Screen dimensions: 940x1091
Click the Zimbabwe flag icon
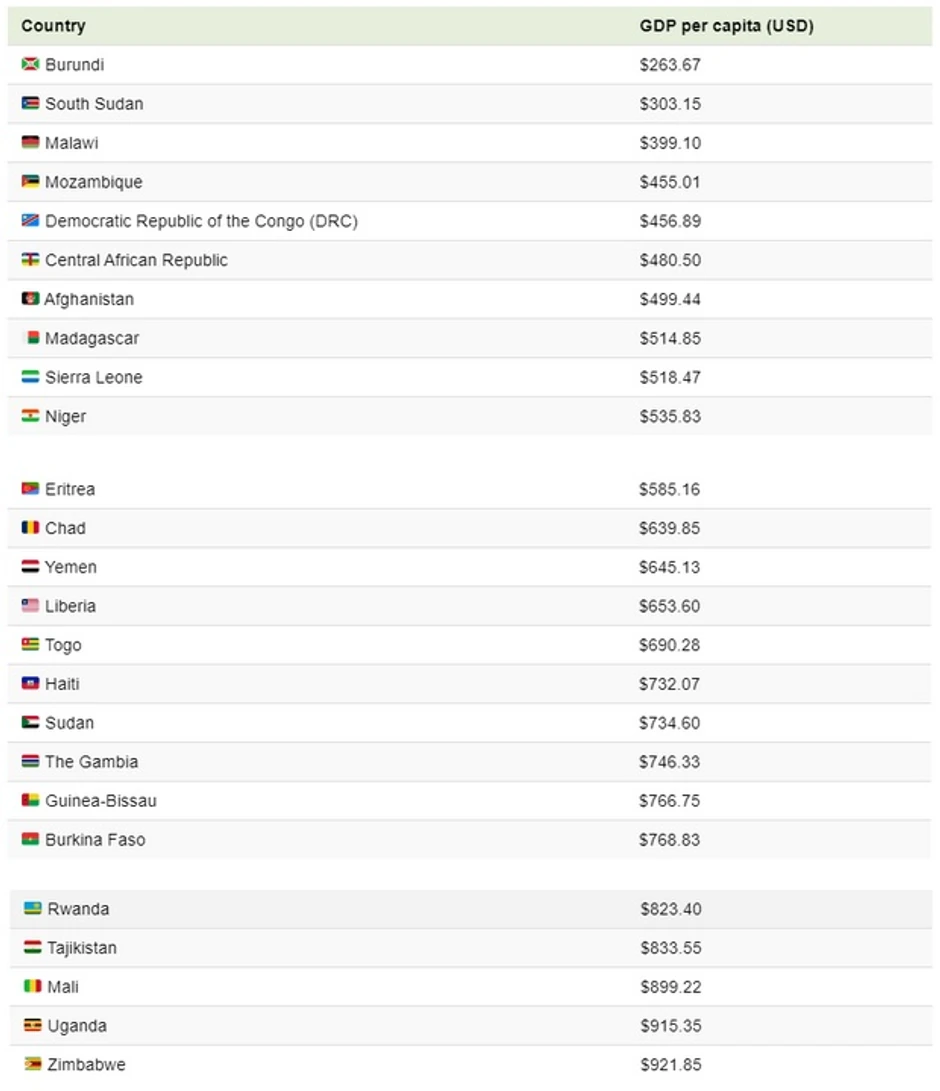pyautogui.click(x=32, y=1064)
